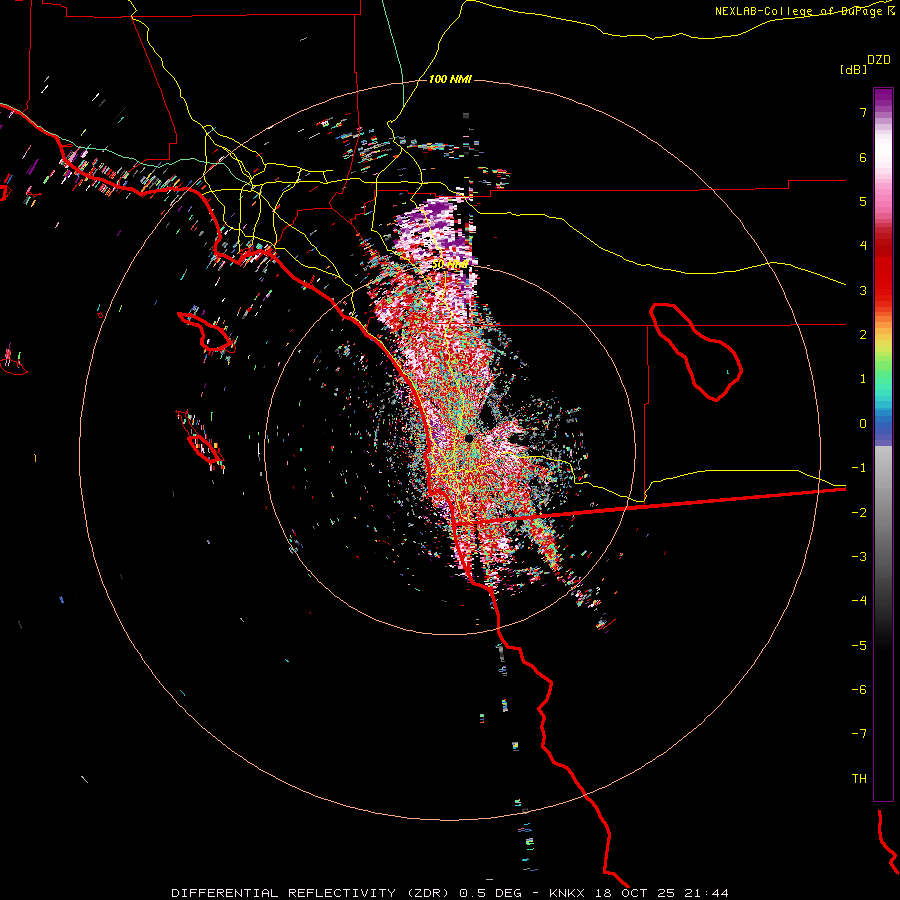Viewport: 900px width, 900px height.
Task: Select the -3 dB tick label
Action: click(859, 557)
